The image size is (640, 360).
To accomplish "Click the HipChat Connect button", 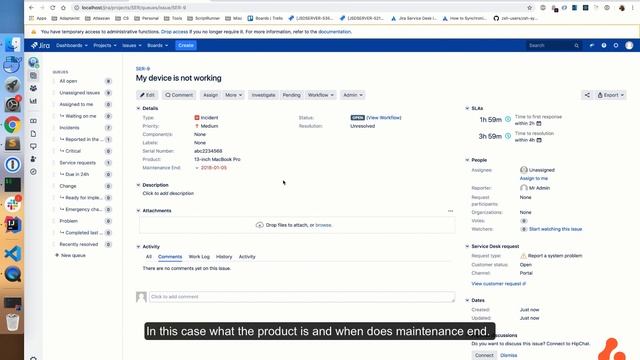I will [484, 356].
